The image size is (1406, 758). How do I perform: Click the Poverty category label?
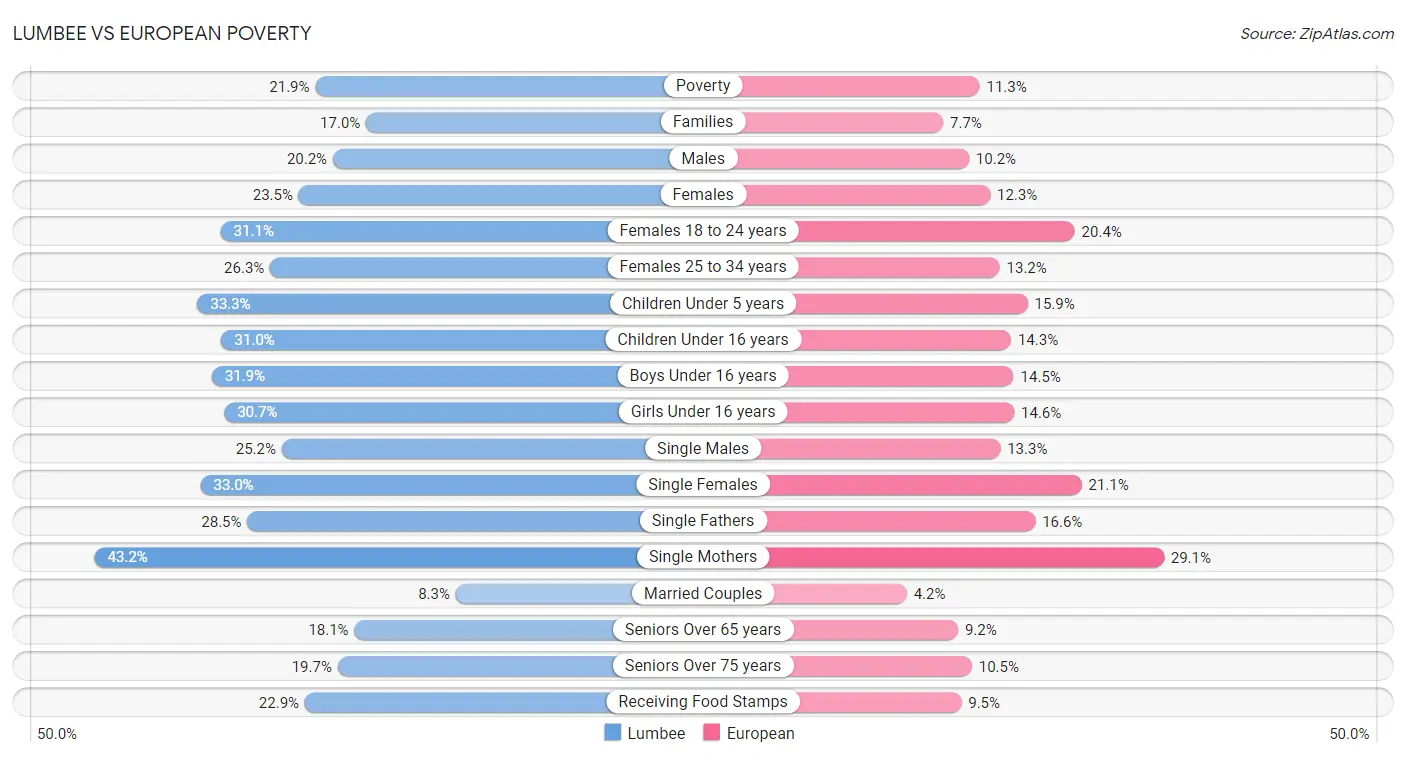pos(703,86)
